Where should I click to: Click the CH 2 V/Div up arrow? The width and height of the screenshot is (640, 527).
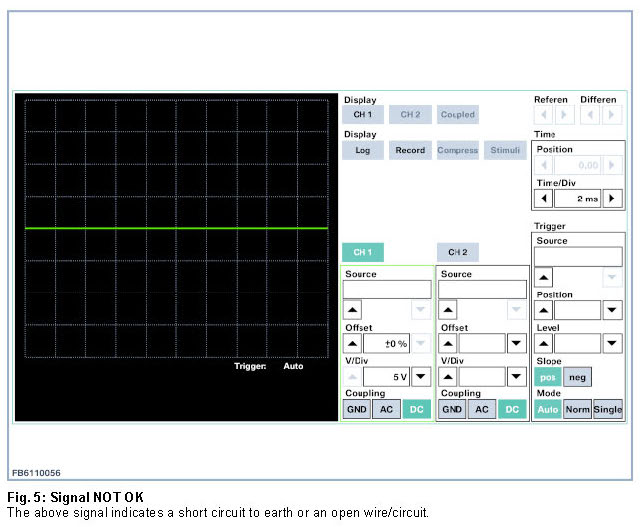(449, 377)
